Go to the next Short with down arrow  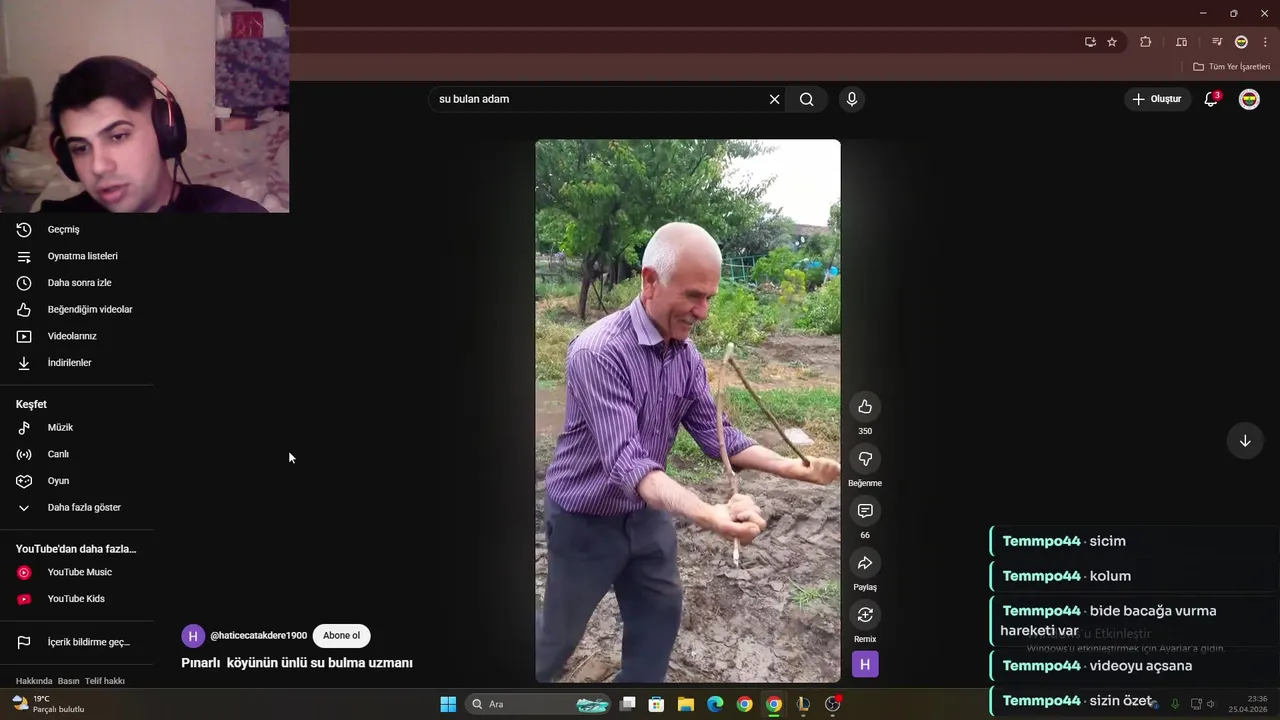tap(1245, 441)
